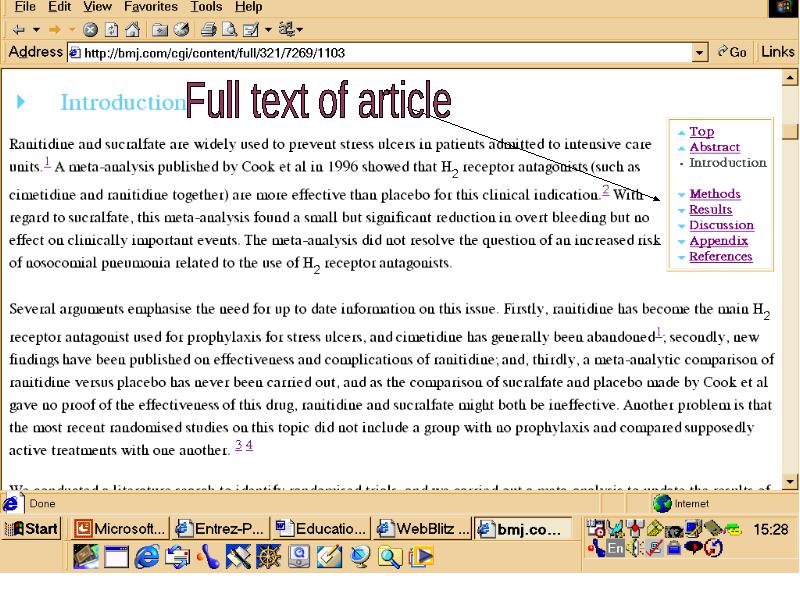Click the 15:28 clock in the tray
This screenshot has height=600, width=800.
(770, 530)
